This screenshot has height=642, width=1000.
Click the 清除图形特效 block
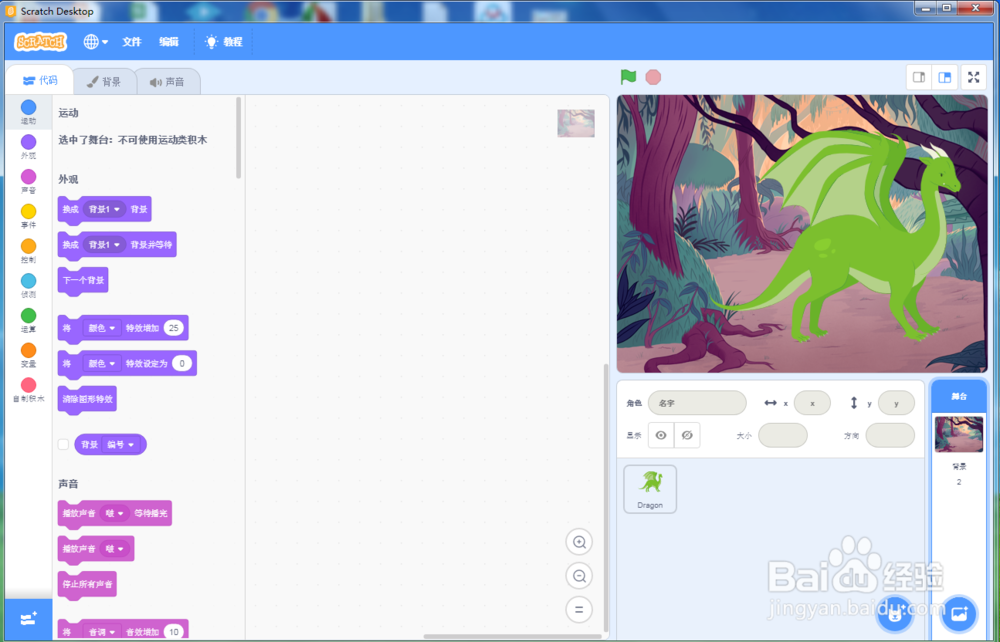coord(87,399)
